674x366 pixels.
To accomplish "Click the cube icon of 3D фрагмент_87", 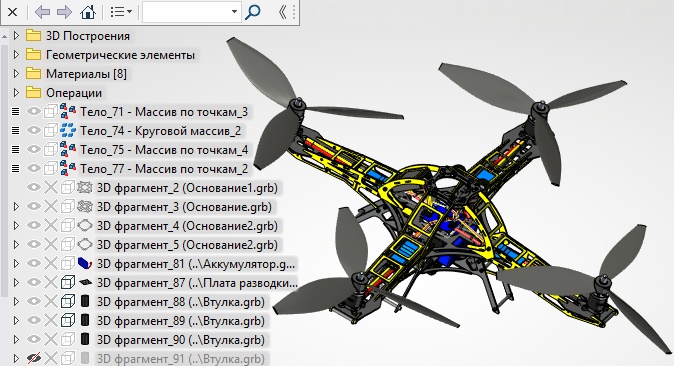I will pos(67,283).
